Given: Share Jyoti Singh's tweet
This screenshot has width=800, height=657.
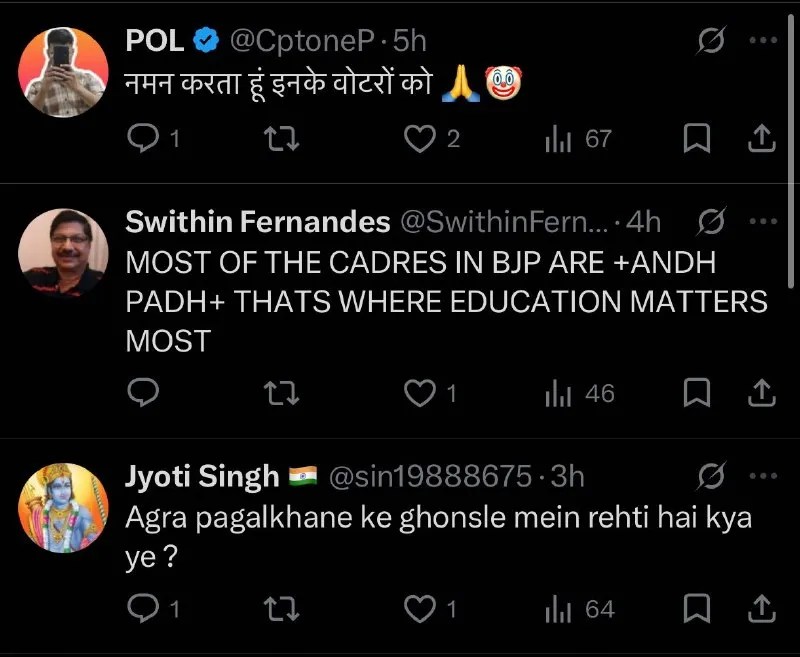Looking at the screenshot, I should coord(762,608).
